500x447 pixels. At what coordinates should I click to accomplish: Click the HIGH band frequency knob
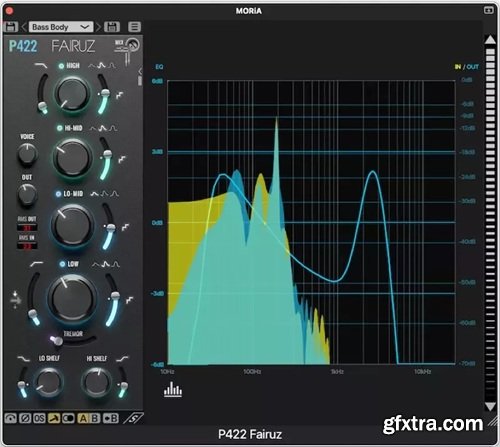(72, 94)
